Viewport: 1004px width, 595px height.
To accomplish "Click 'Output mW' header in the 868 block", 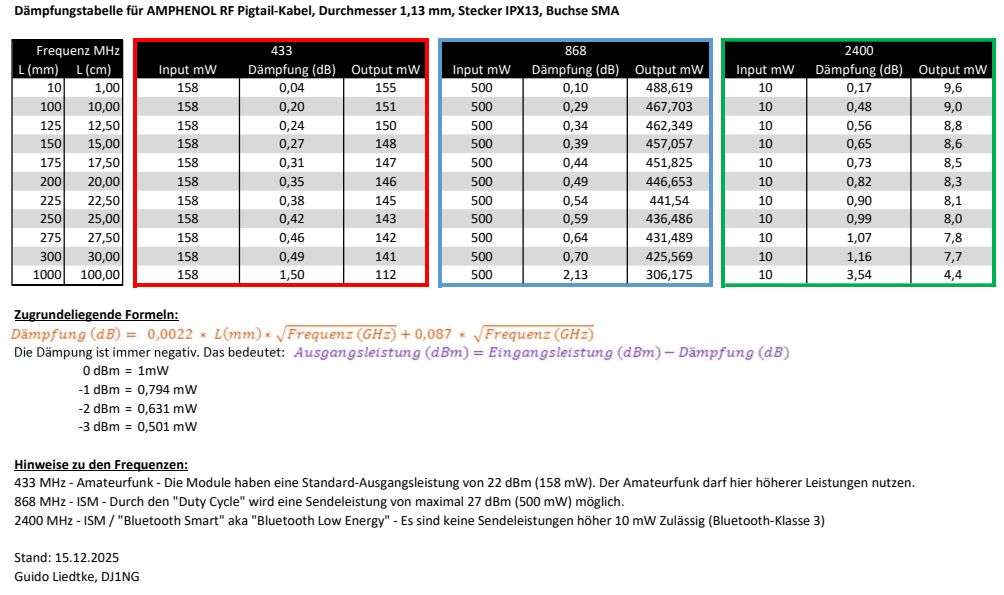I will point(668,70).
